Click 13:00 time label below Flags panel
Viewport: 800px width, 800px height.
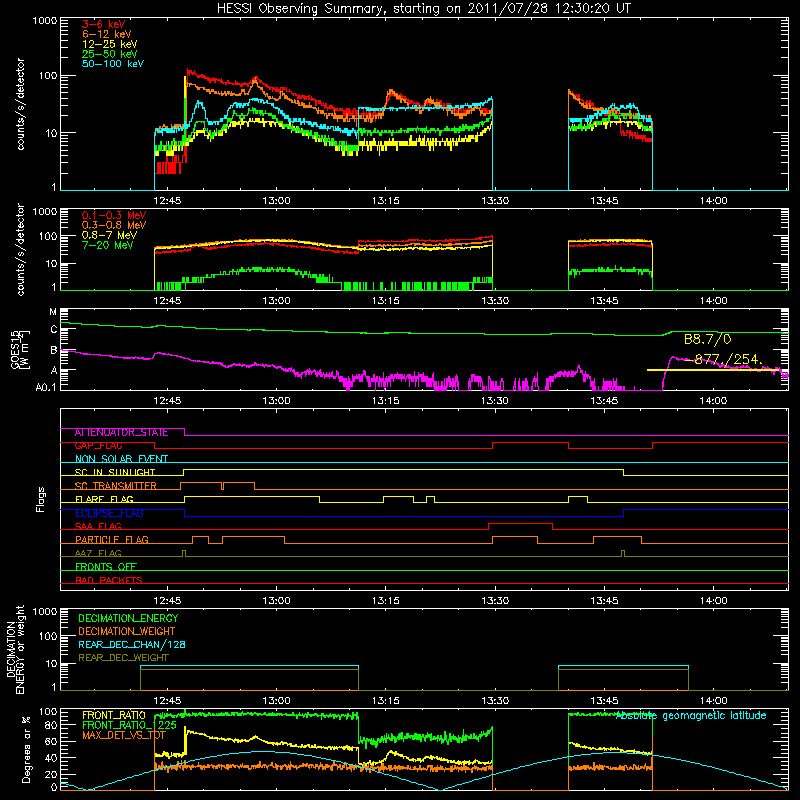coord(277,601)
